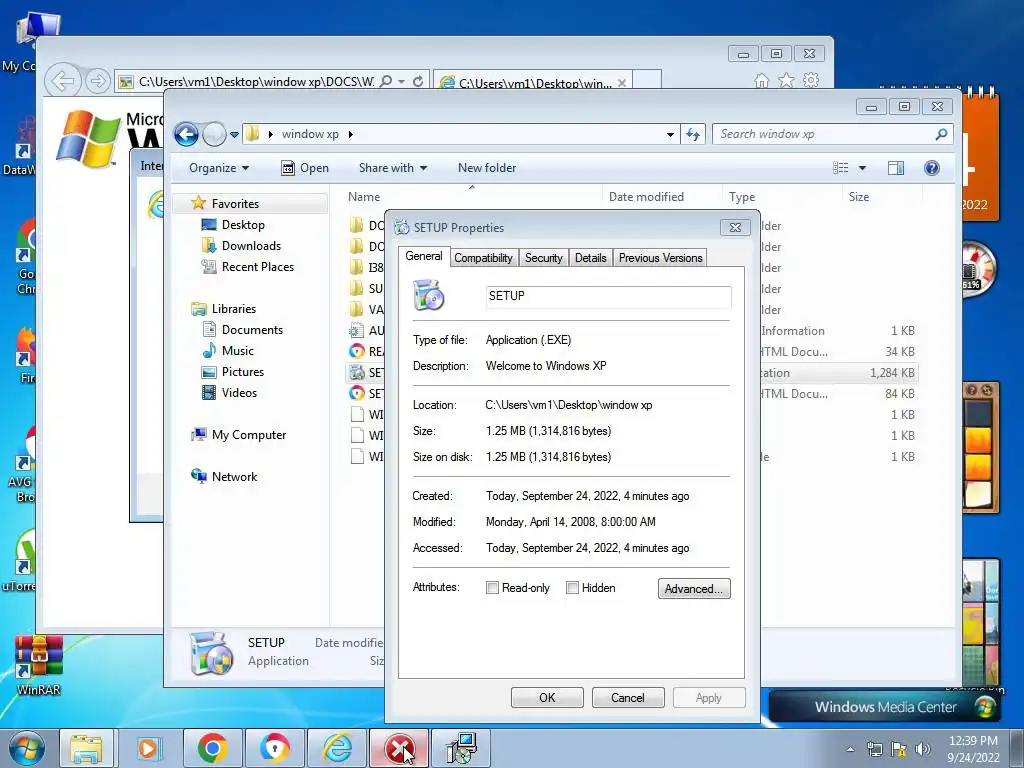Click the SETUP file name field
The image size is (1024, 768).
point(608,296)
